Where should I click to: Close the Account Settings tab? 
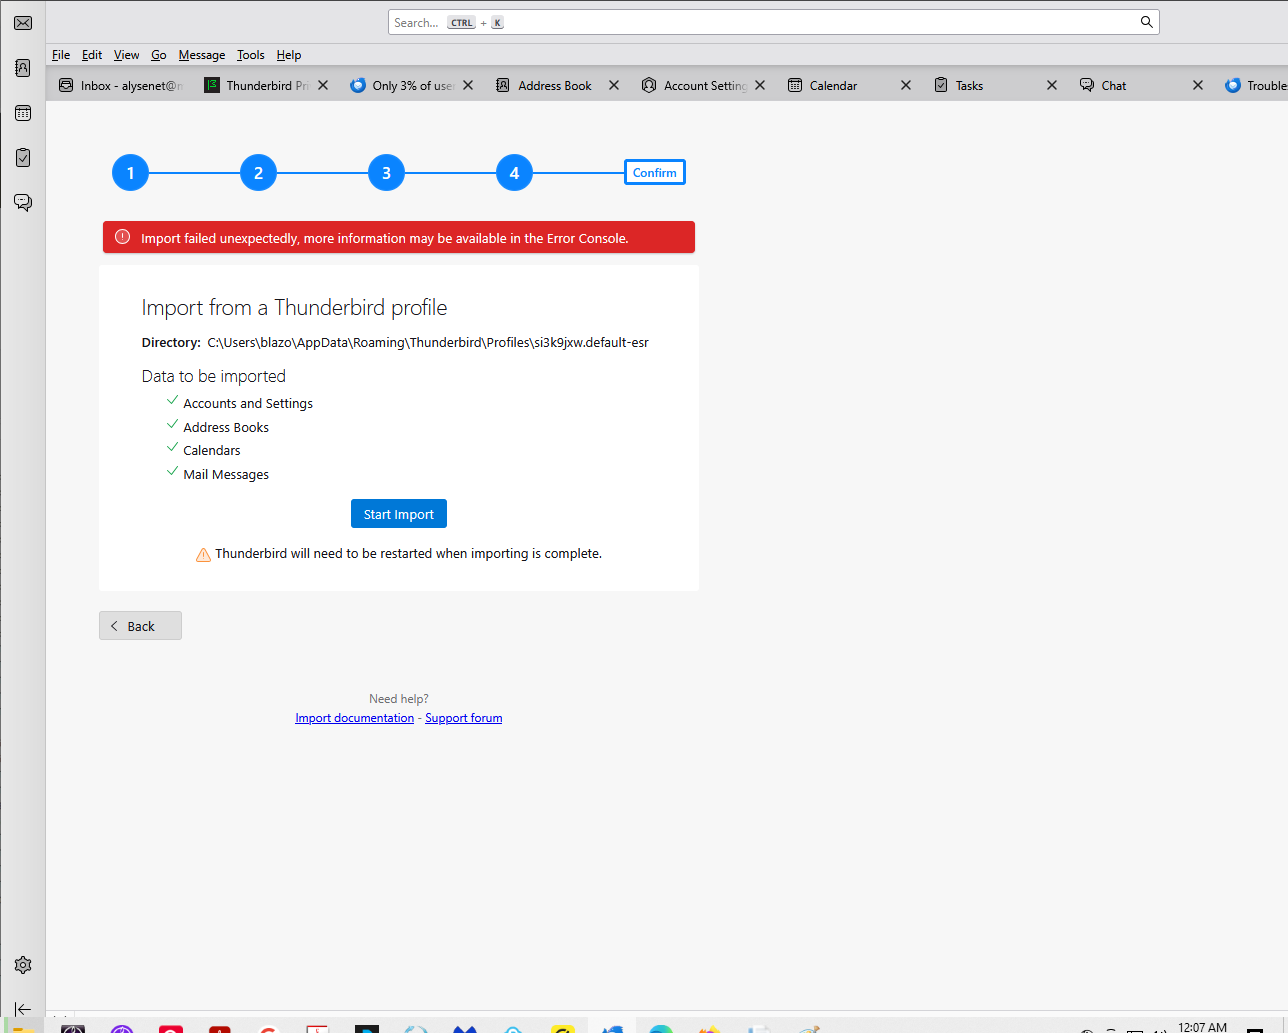click(760, 86)
